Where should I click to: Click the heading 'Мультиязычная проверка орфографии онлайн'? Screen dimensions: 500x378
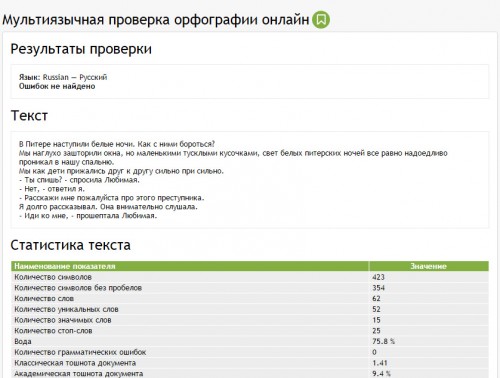[156, 20]
